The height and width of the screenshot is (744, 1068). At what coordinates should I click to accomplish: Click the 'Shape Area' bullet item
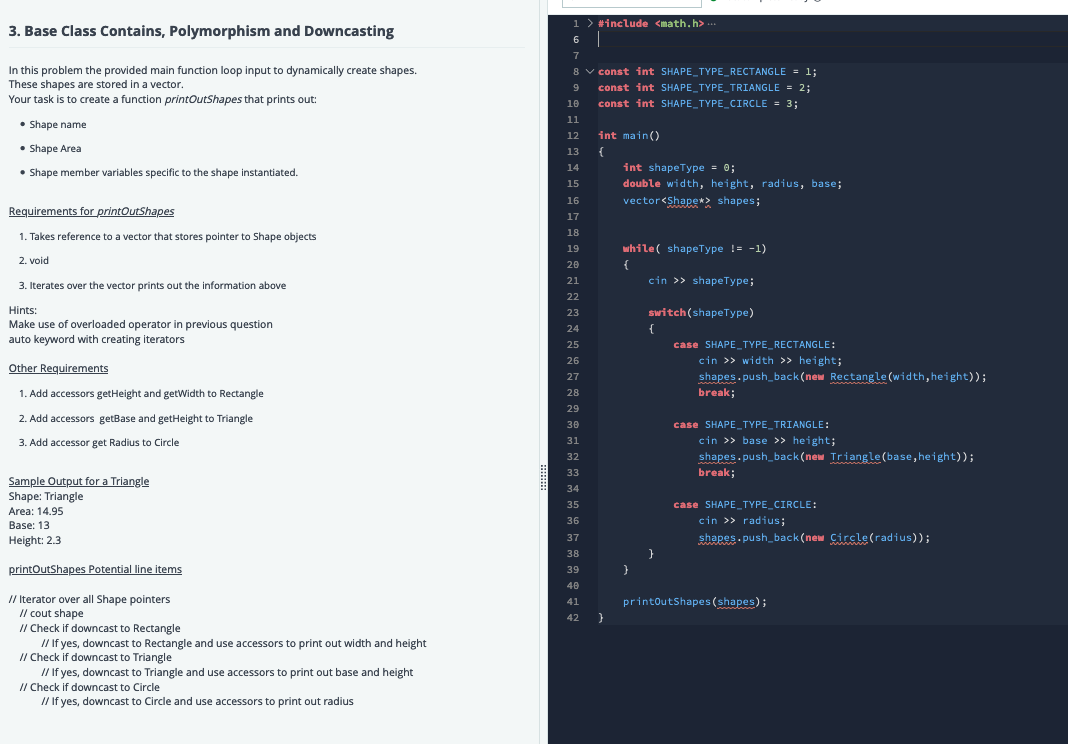[x=55, y=149]
